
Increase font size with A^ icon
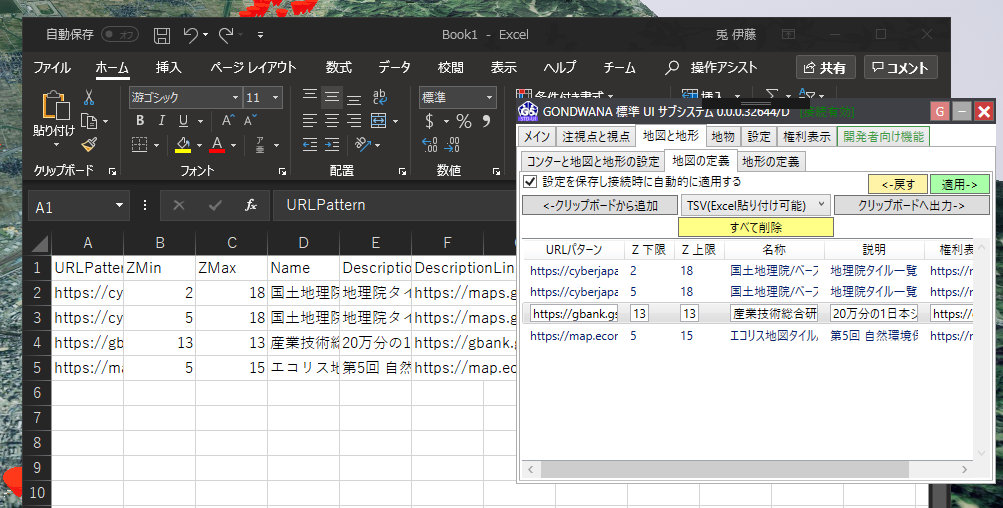[228, 120]
